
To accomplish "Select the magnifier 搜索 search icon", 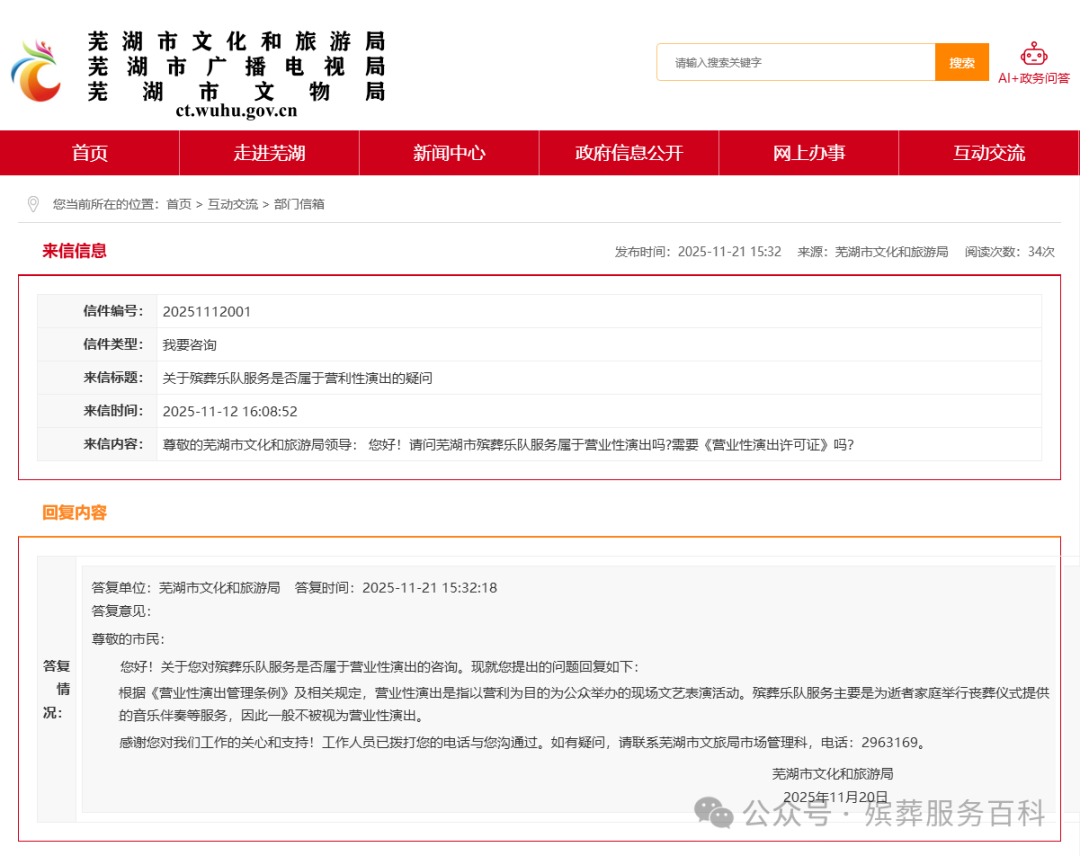I will 961,62.
